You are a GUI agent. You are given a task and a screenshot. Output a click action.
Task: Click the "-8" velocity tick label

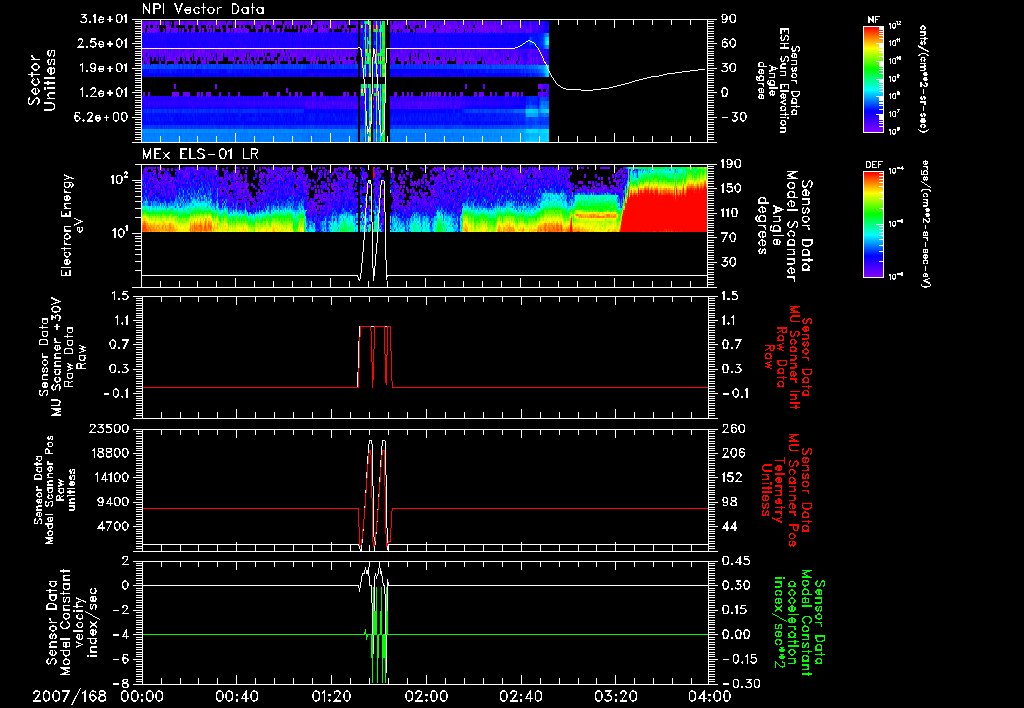click(x=119, y=683)
